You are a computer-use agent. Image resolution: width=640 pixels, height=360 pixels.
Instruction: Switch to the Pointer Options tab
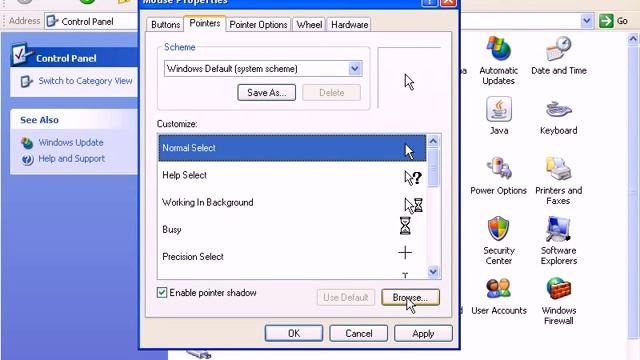pos(258,24)
